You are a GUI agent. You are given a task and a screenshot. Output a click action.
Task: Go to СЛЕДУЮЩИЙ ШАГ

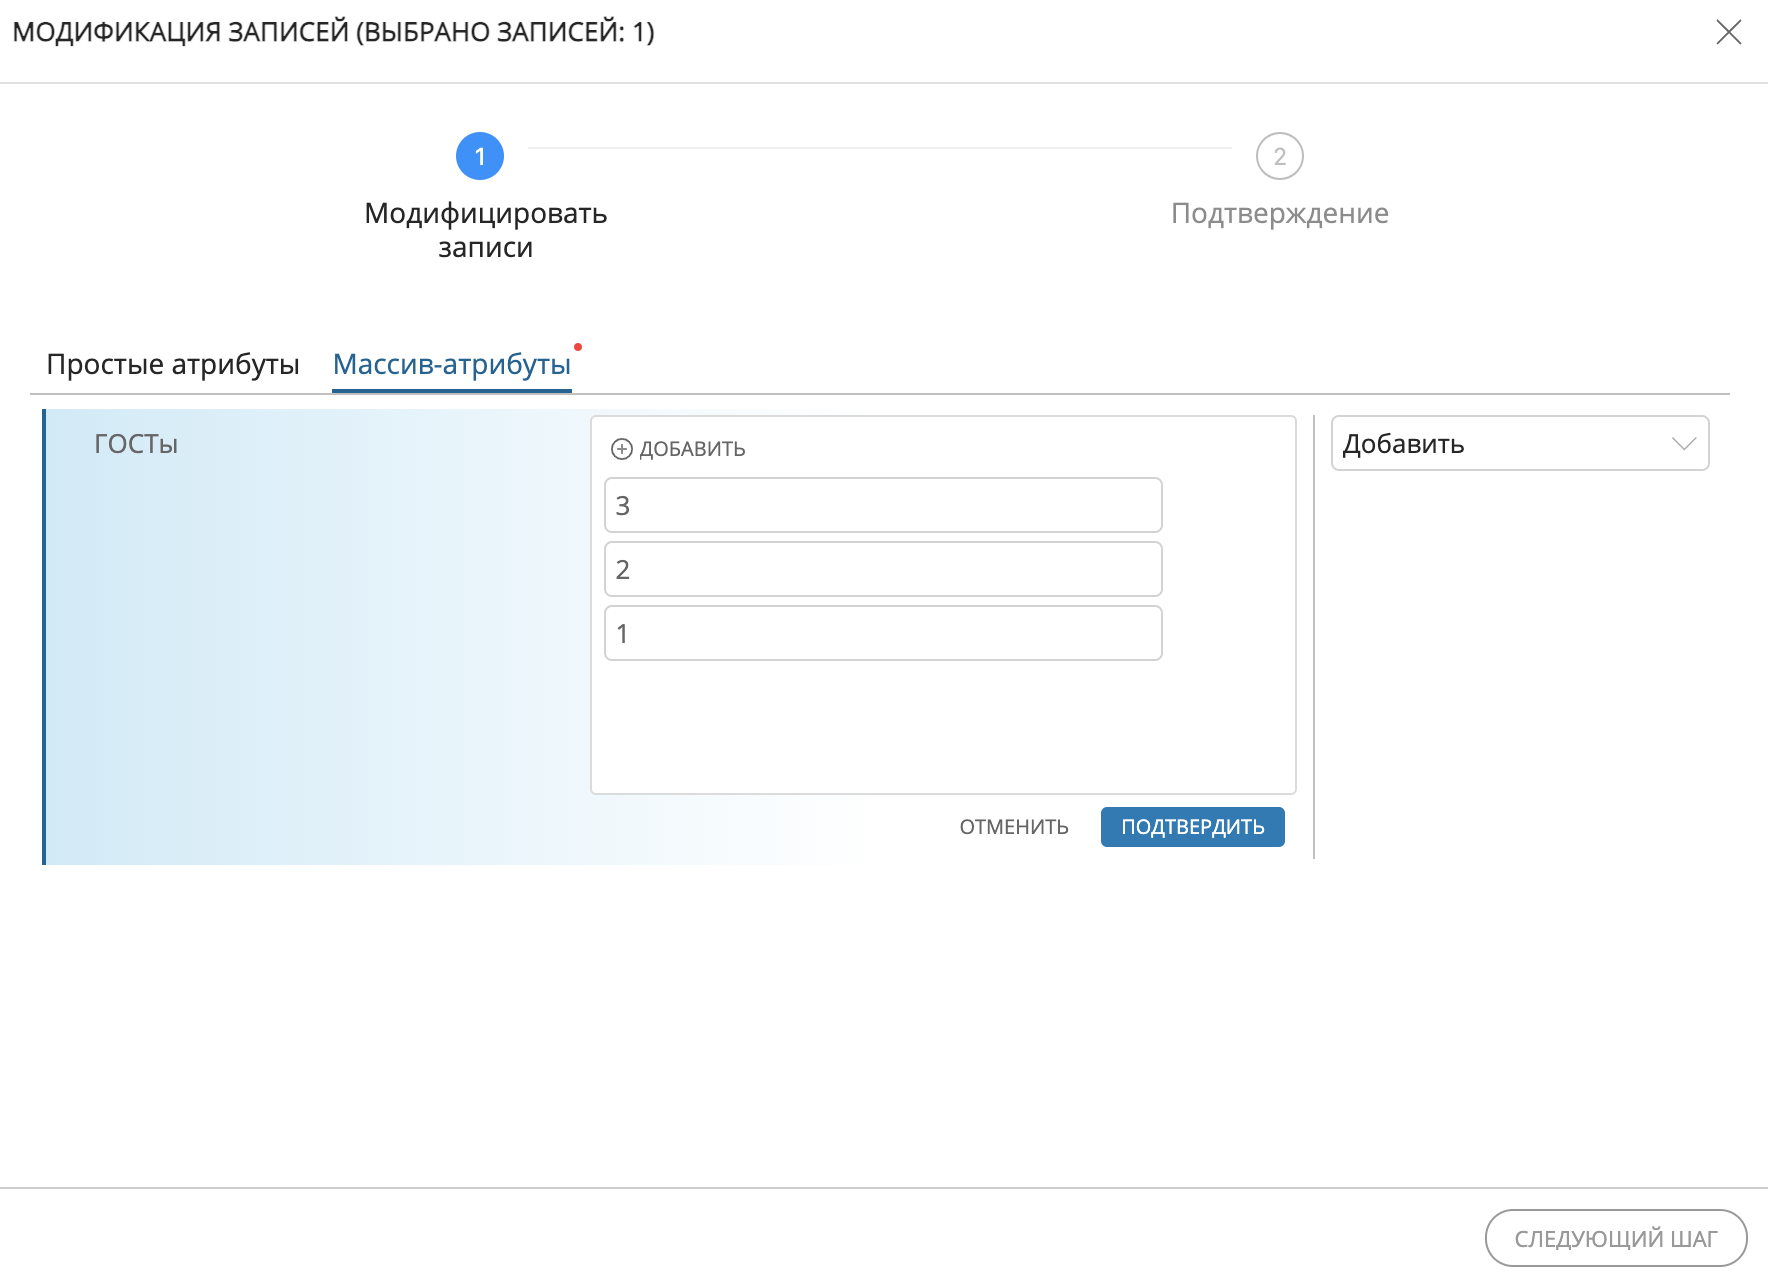pos(1615,1238)
